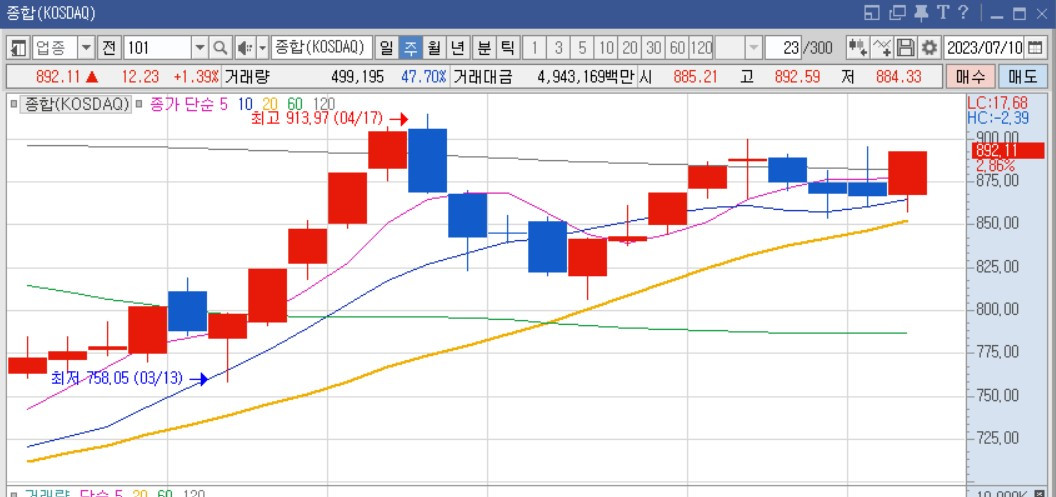1056x497 pixels.
Task: Switch chart to yearly 년 period
Action: pos(457,48)
